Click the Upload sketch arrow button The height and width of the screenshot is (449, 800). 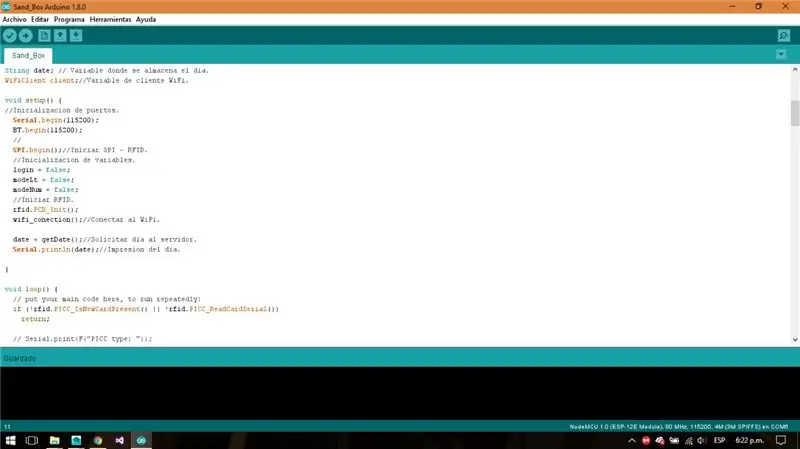(x=26, y=36)
